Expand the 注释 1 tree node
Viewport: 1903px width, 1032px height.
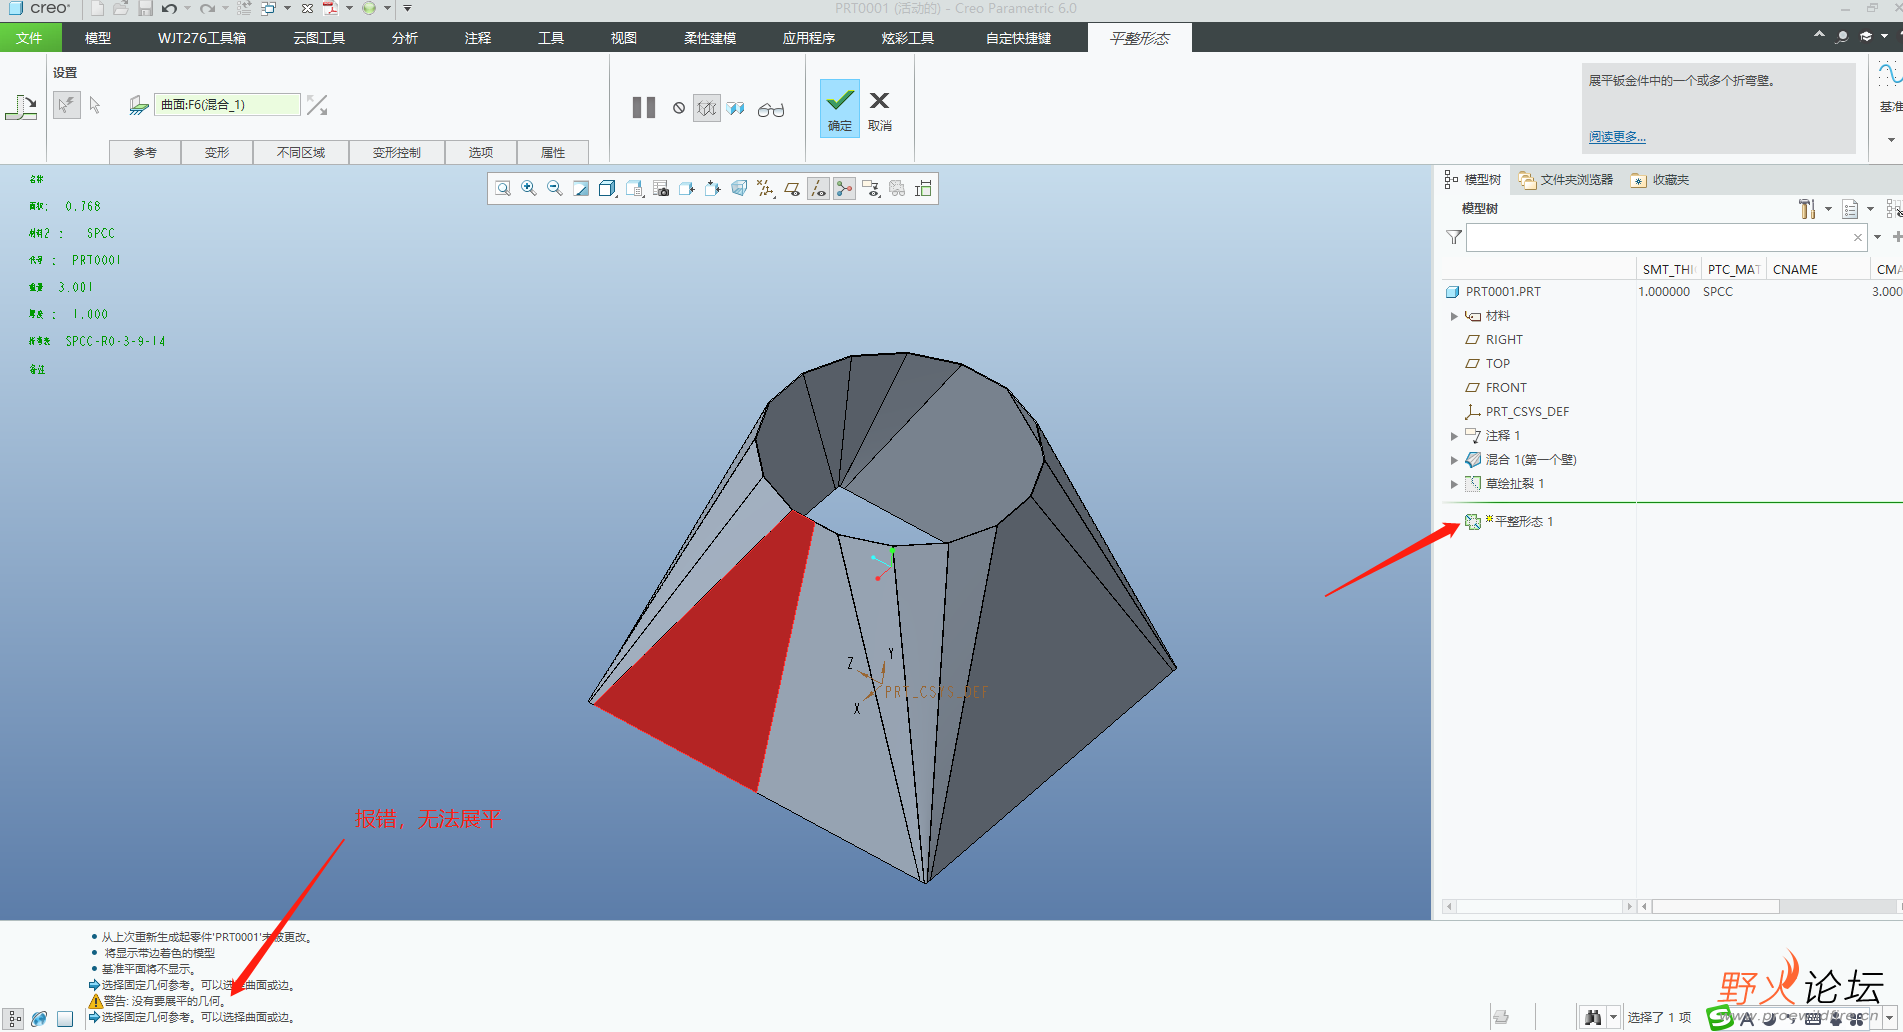1454,436
